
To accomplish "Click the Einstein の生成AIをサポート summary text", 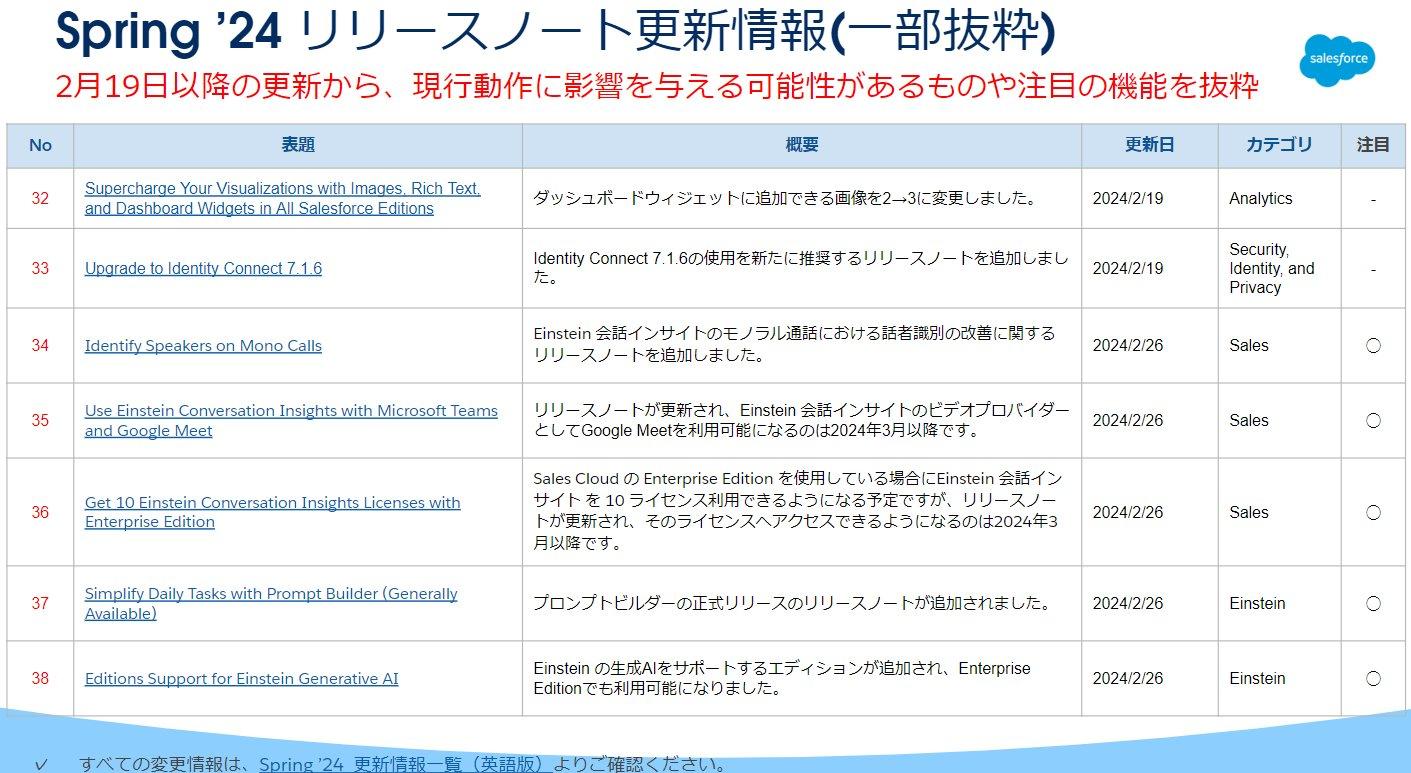I will (782, 678).
